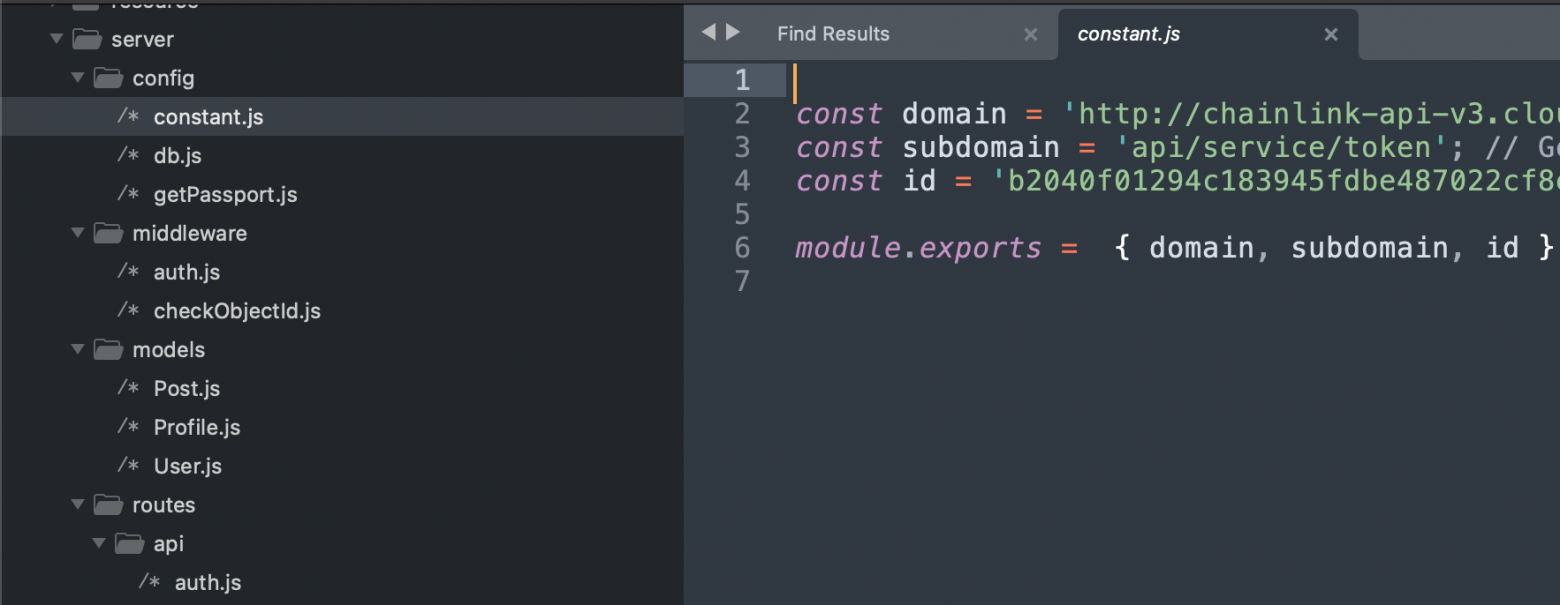
Task: Go to next tab with right arrow
Action: pos(733,32)
